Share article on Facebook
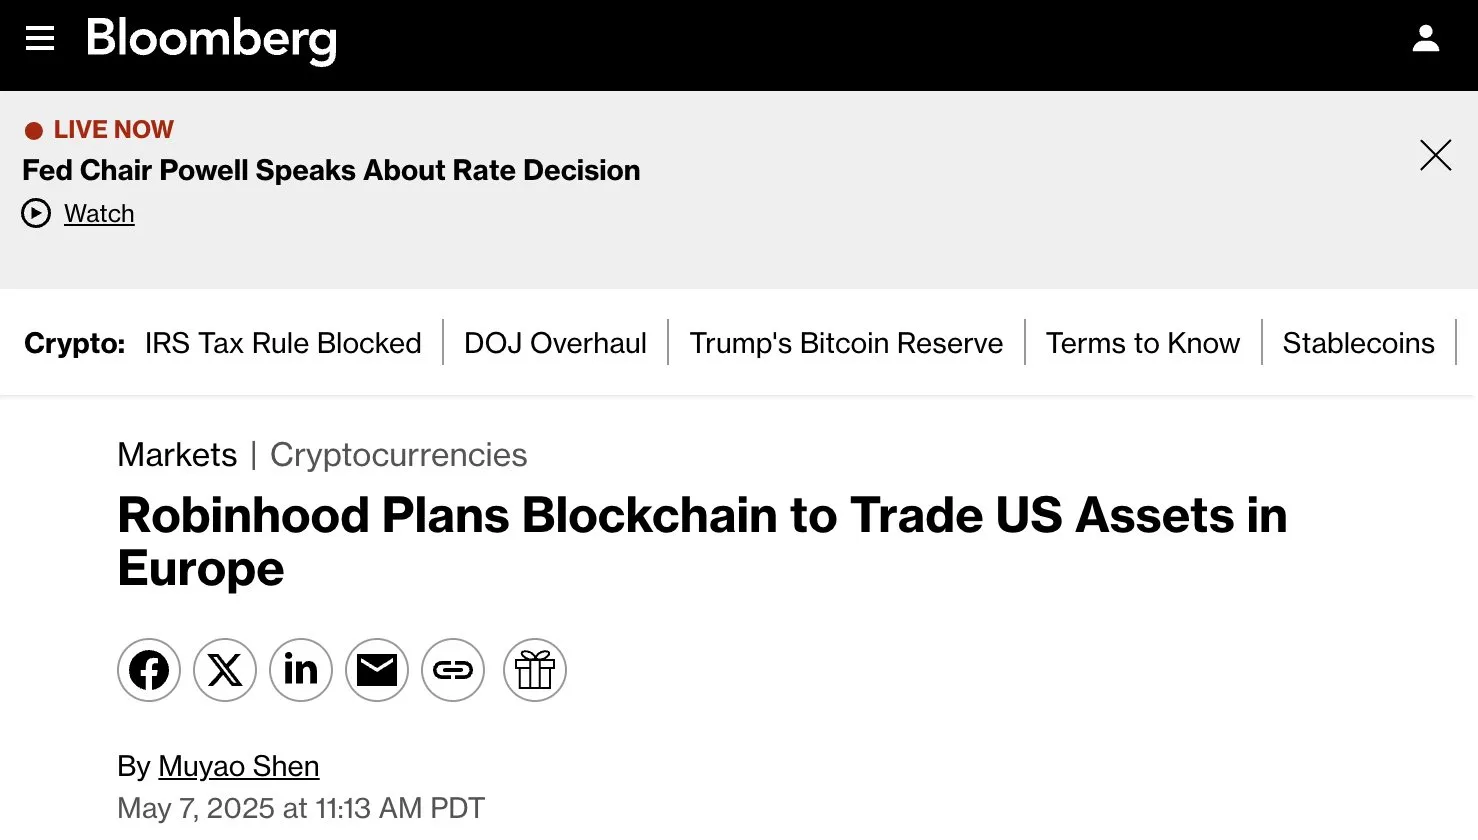The image size is (1478, 840). tap(149, 670)
